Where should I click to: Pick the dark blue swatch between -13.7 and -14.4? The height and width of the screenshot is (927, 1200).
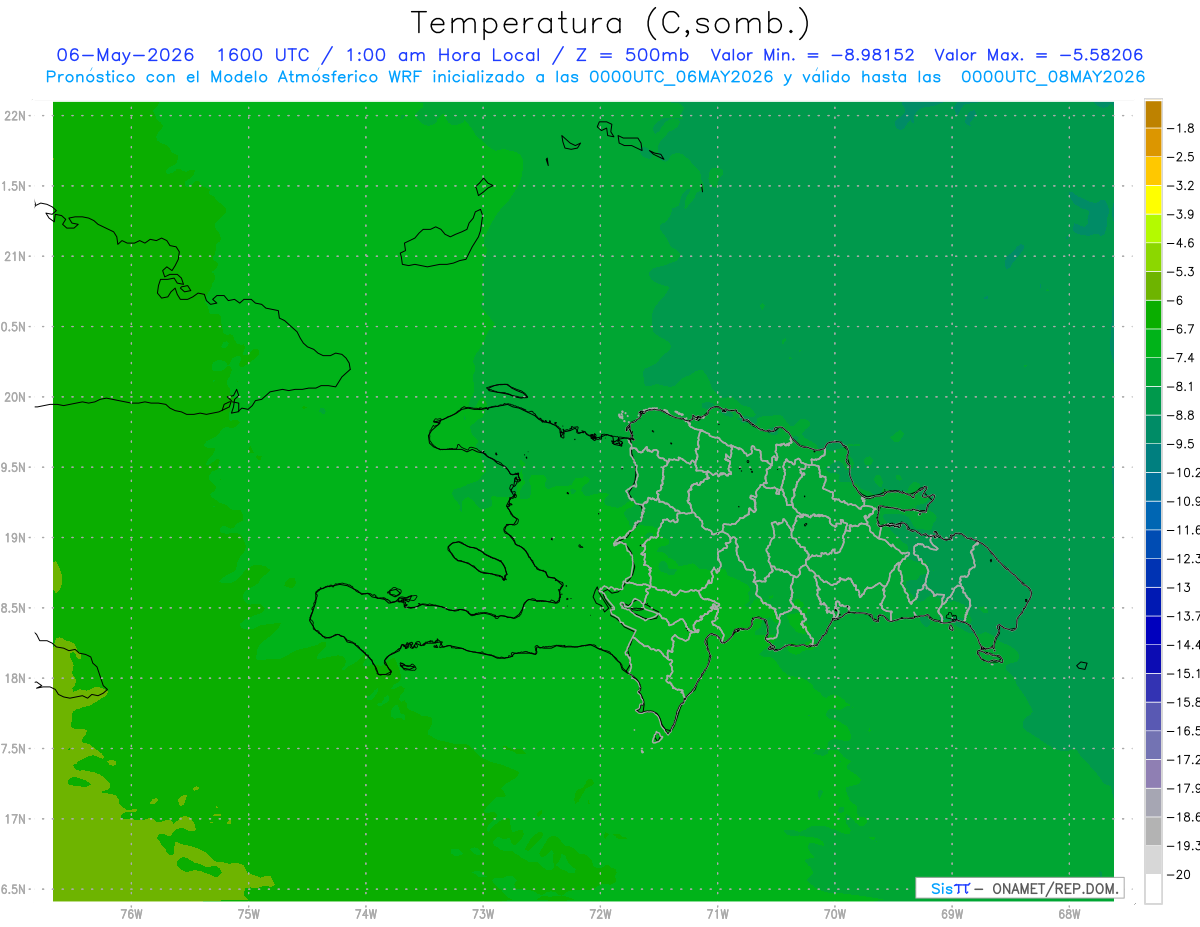point(1153,630)
